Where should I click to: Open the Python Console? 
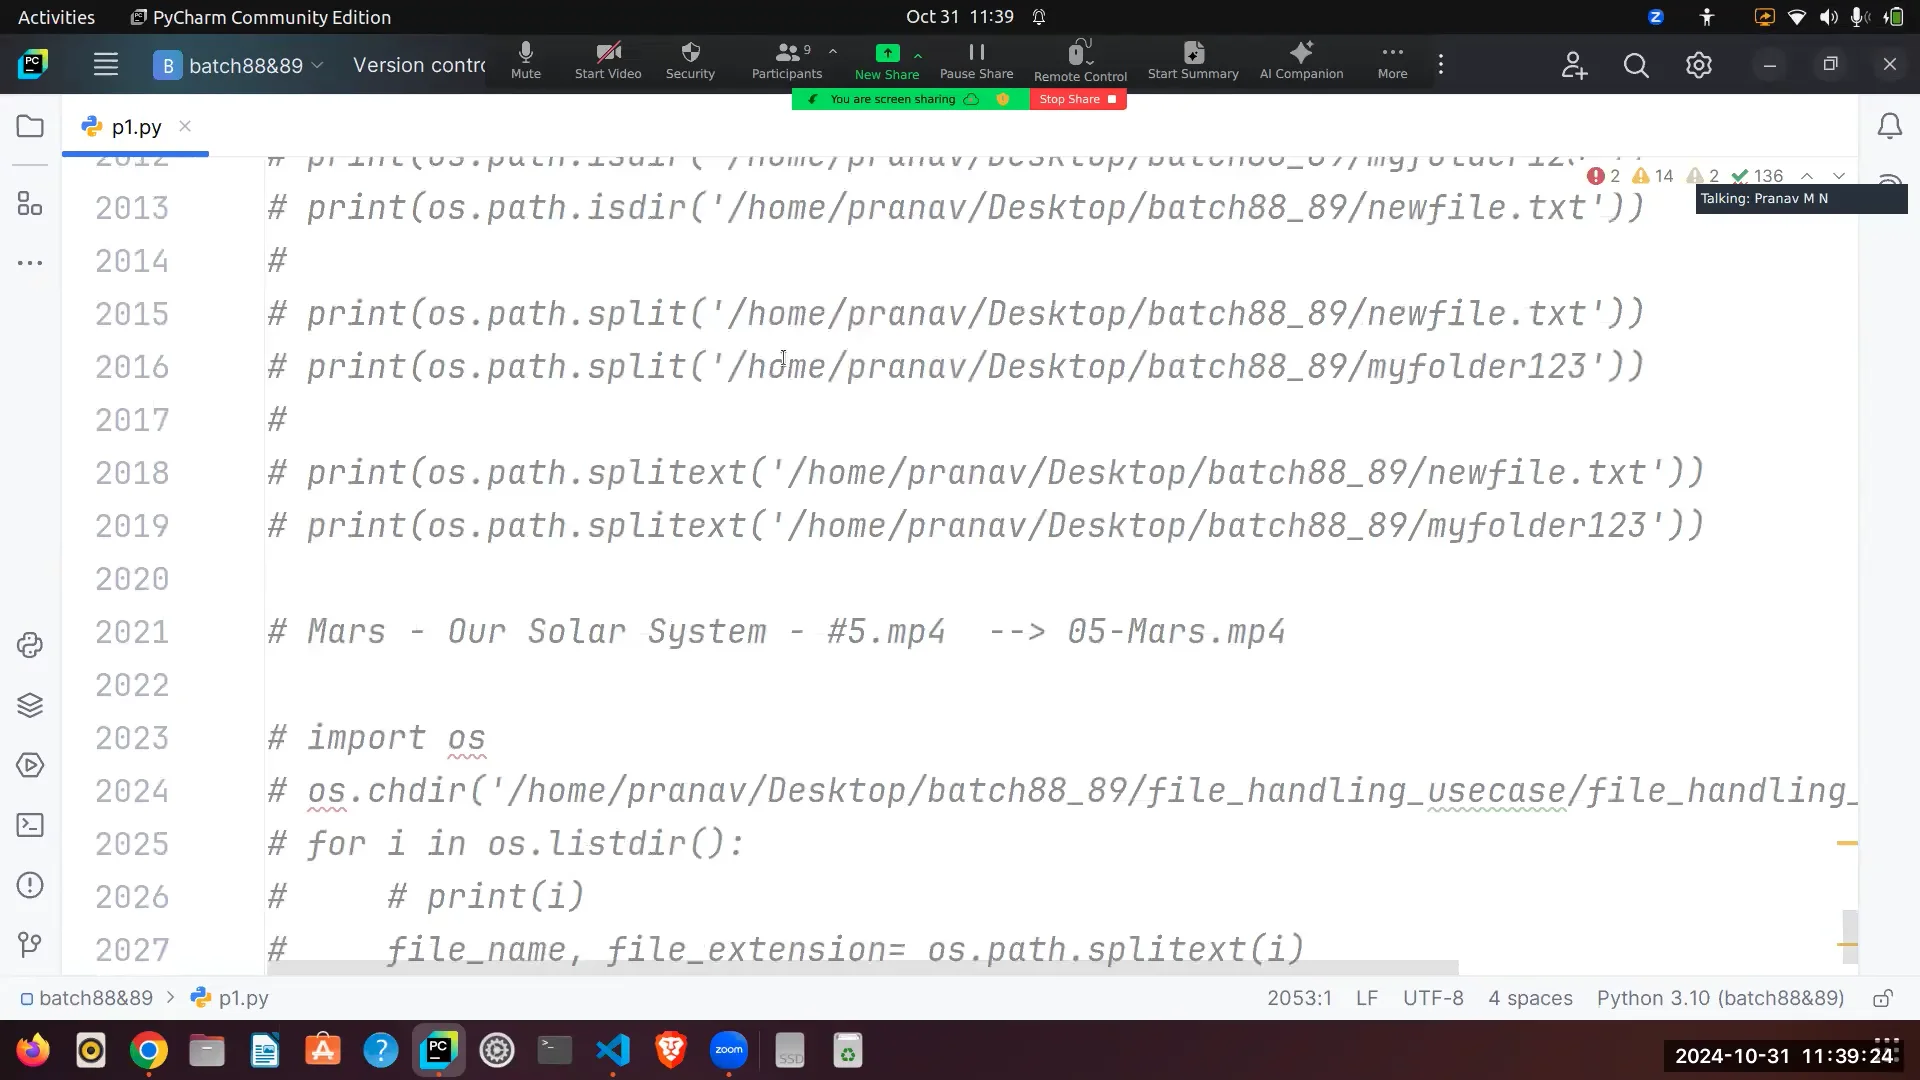pyautogui.click(x=30, y=645)
